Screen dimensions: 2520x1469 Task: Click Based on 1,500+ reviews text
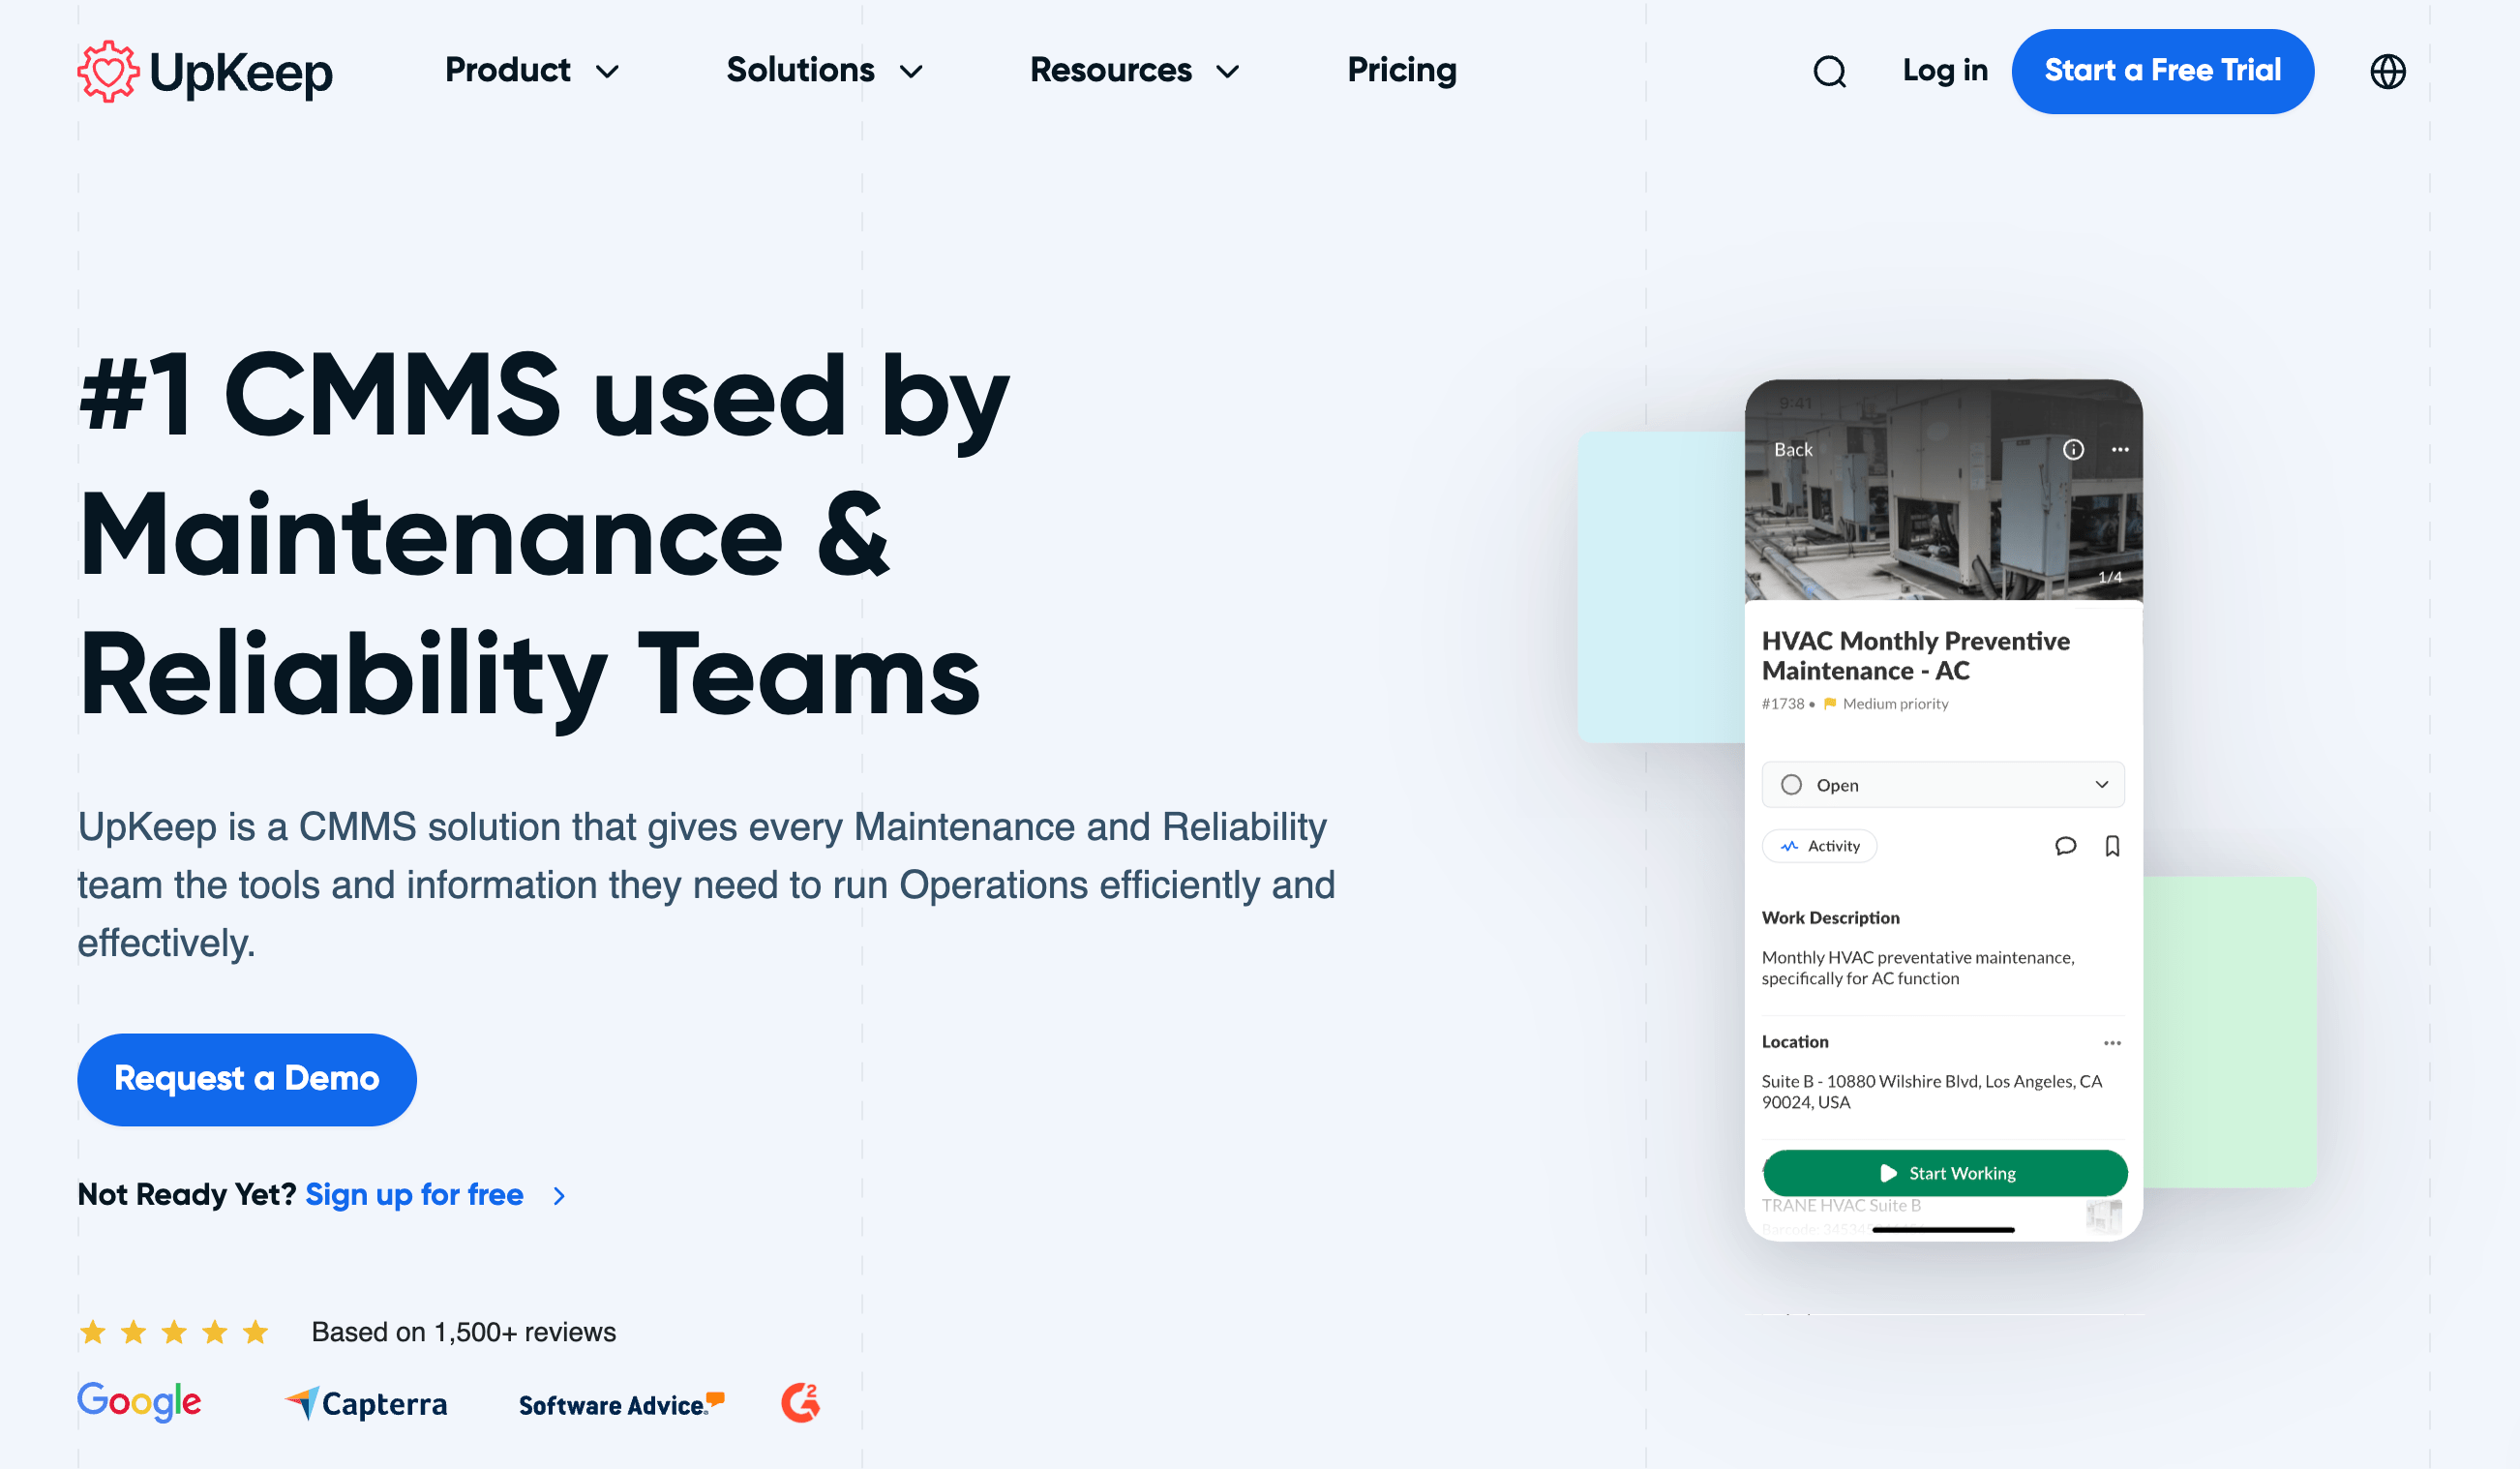[464, 1332]
